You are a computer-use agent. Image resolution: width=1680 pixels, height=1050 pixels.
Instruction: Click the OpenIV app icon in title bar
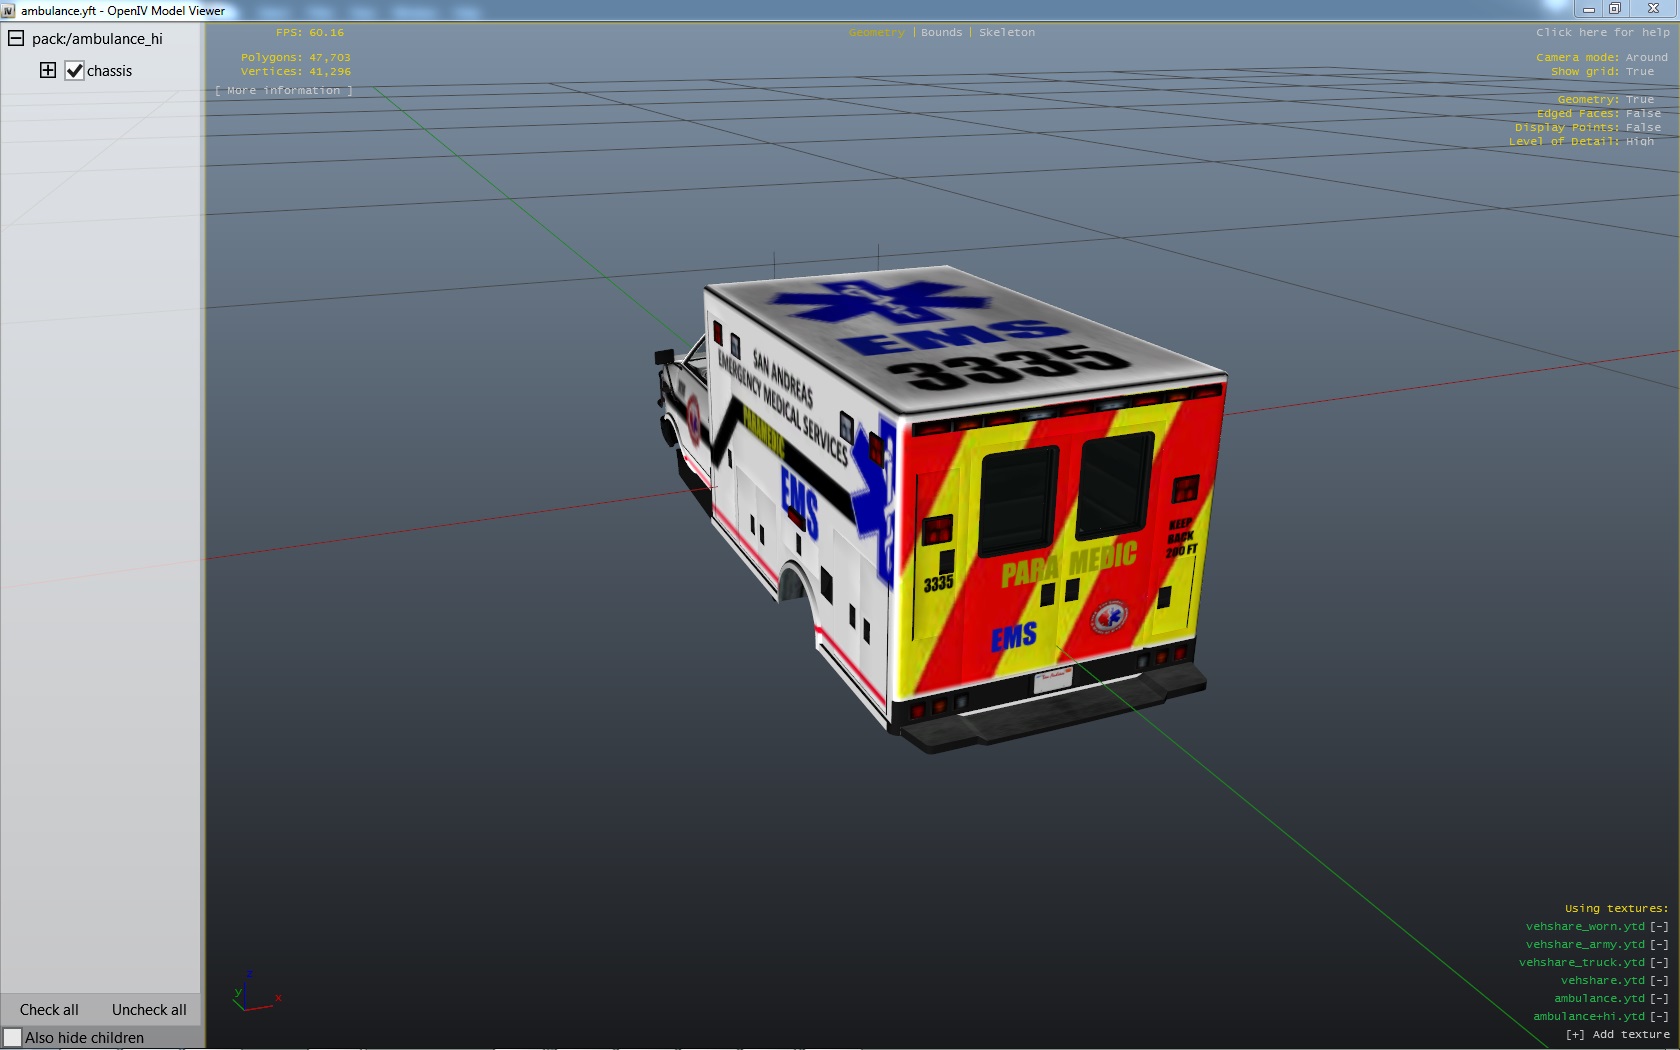point(9,11)
